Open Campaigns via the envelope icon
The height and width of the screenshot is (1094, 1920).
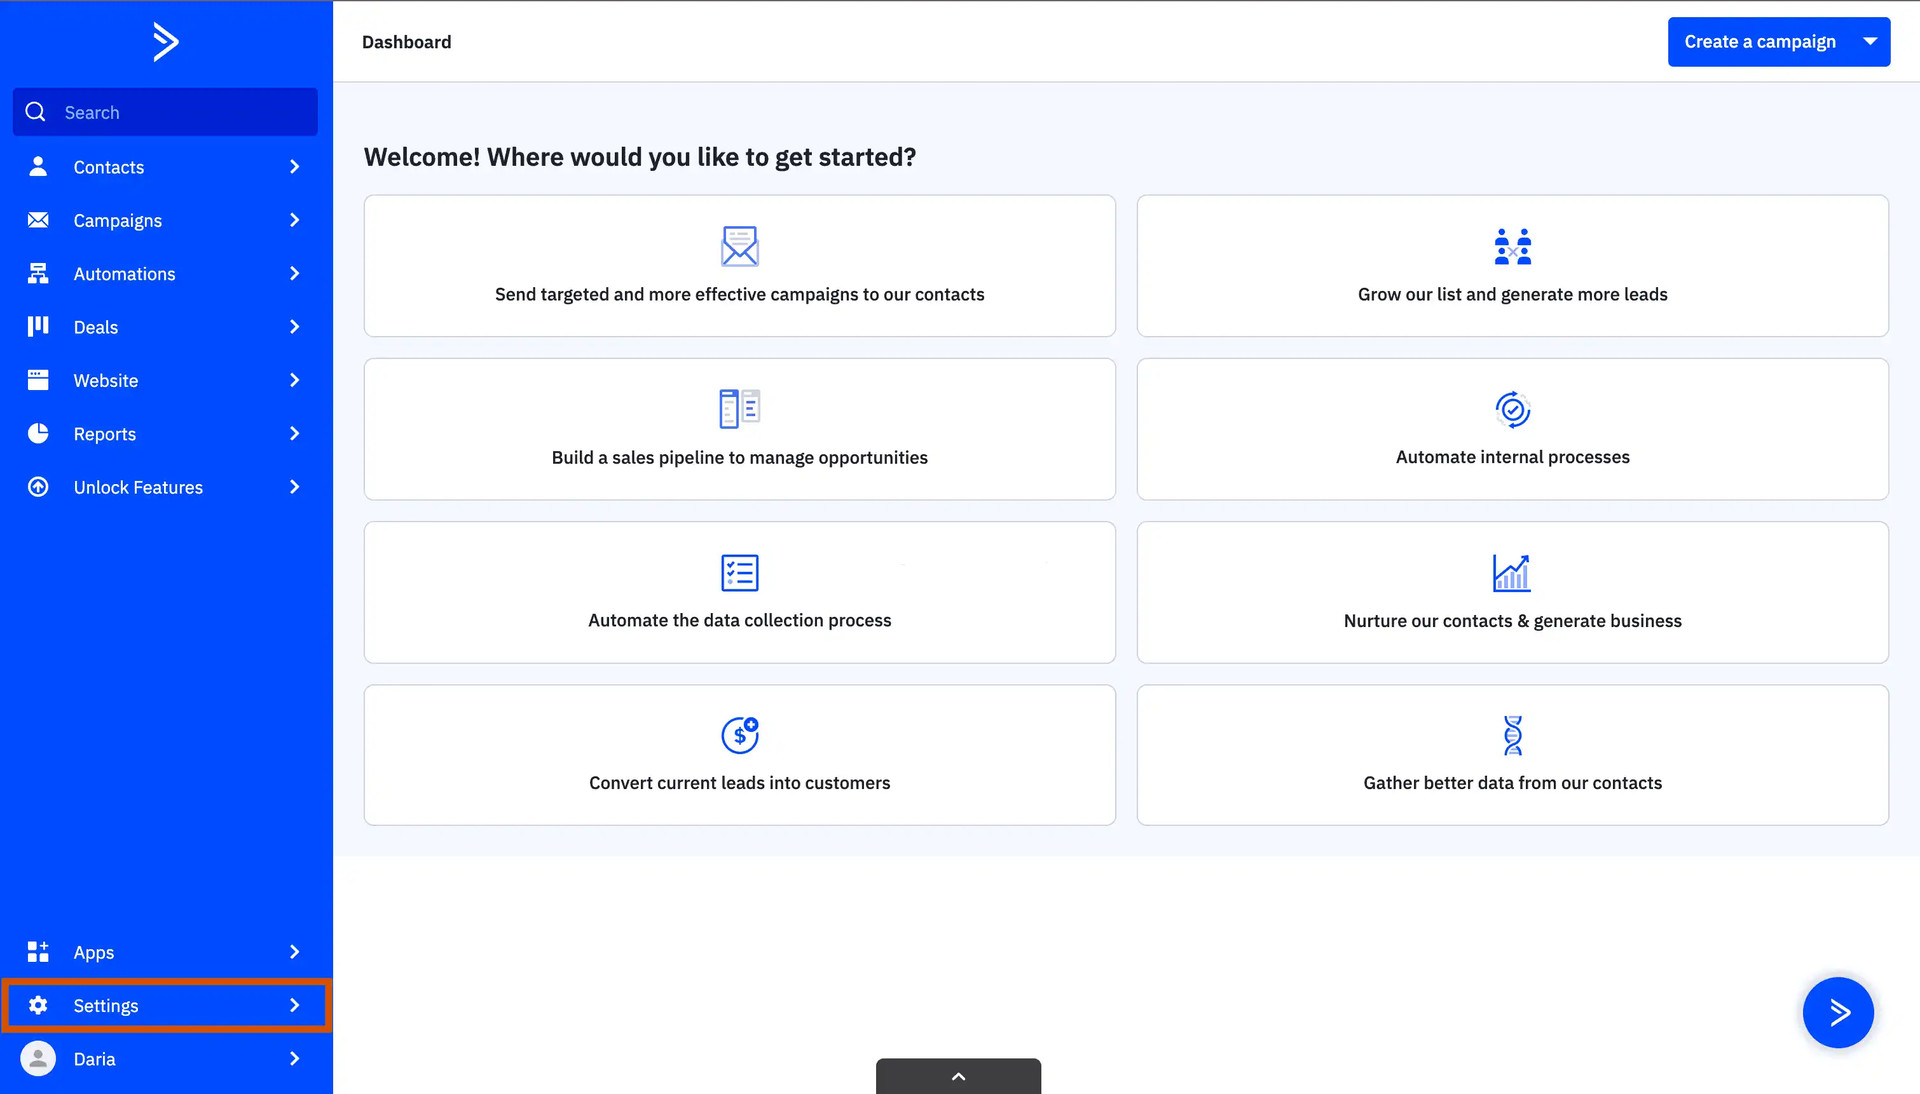38,220
